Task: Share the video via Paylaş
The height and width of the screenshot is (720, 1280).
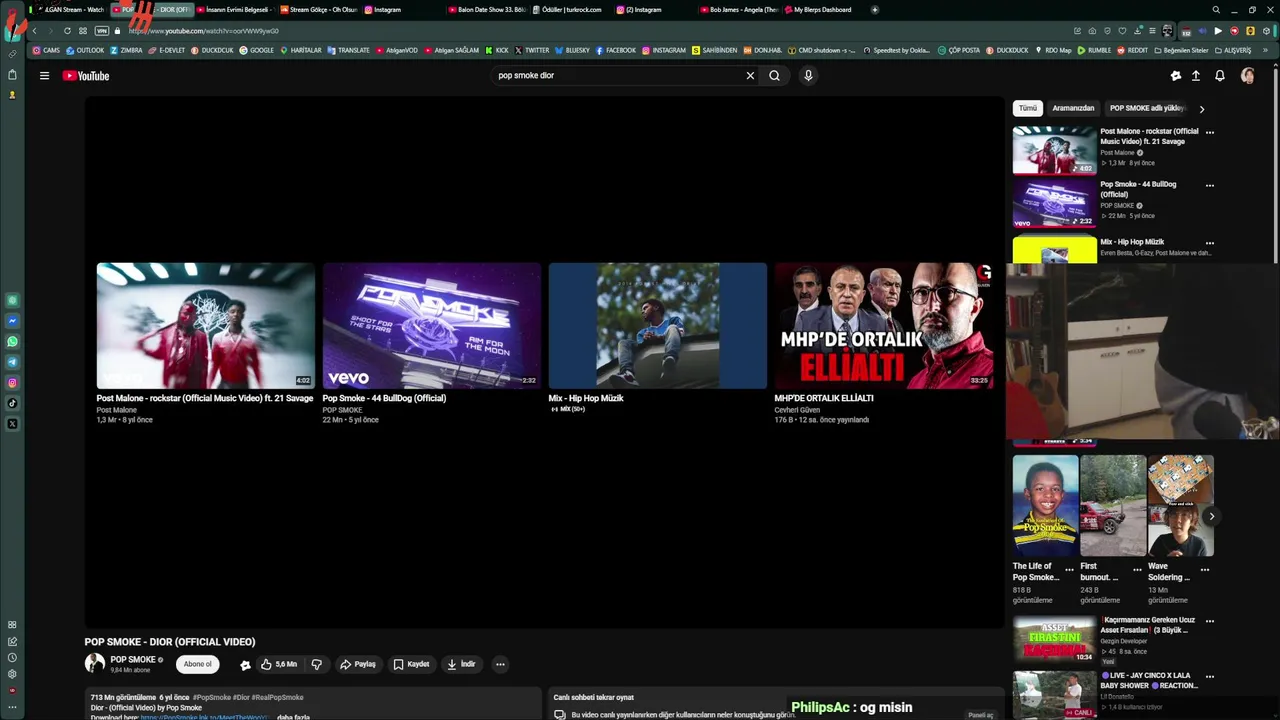Action: coord(358,664)
